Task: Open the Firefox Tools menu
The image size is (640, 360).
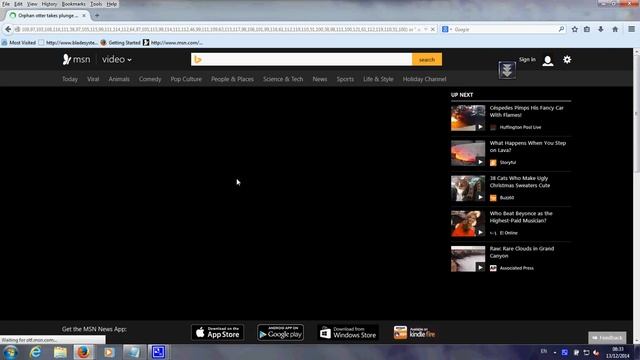Action: 96,4
